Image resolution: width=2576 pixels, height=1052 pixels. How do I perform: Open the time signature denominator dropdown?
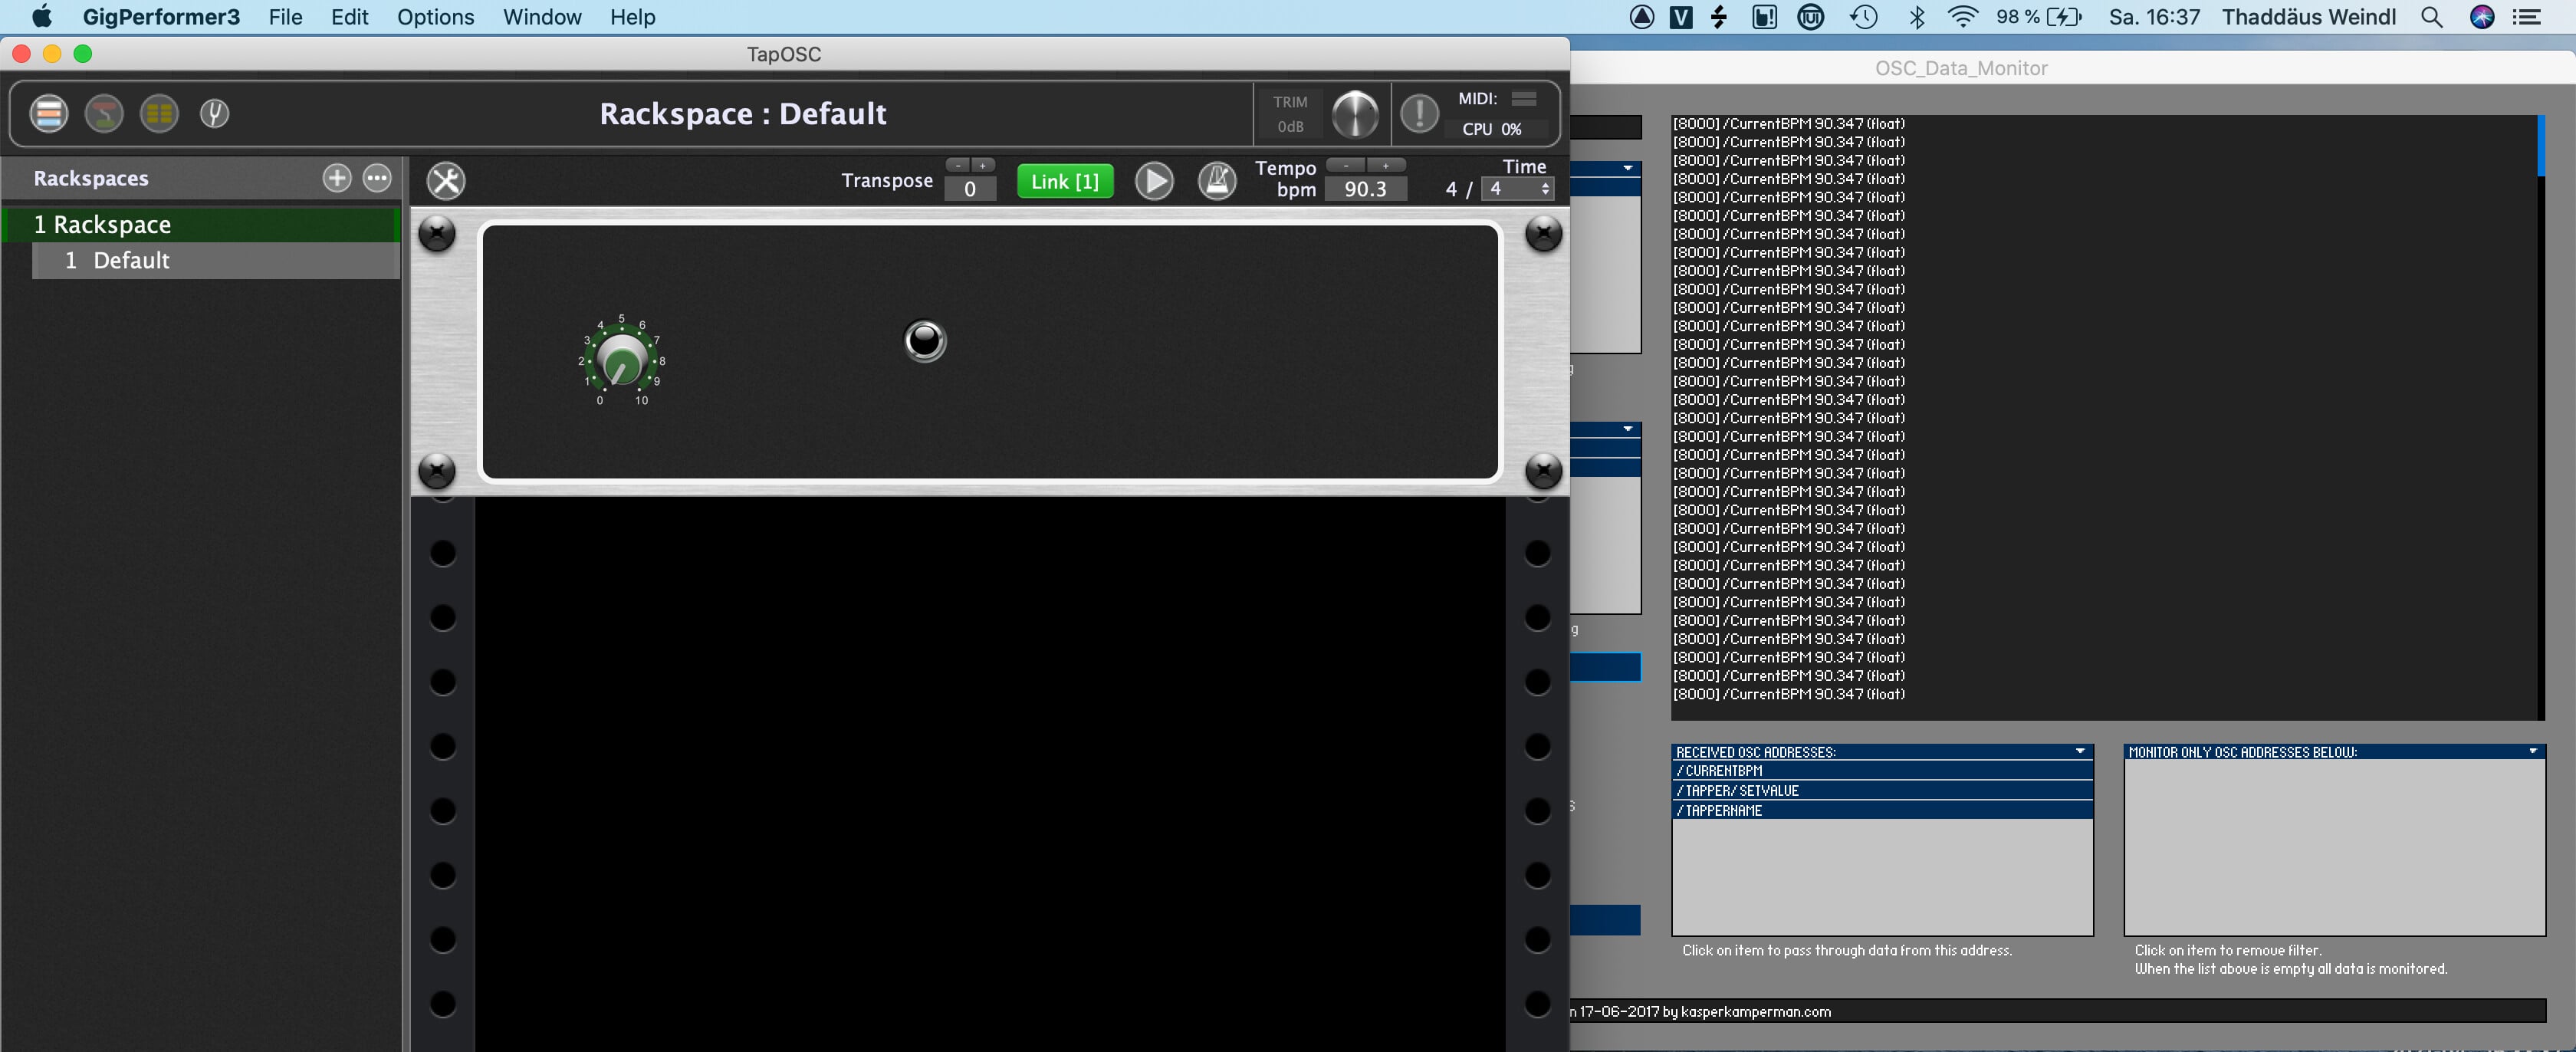tap(1517, 189)
